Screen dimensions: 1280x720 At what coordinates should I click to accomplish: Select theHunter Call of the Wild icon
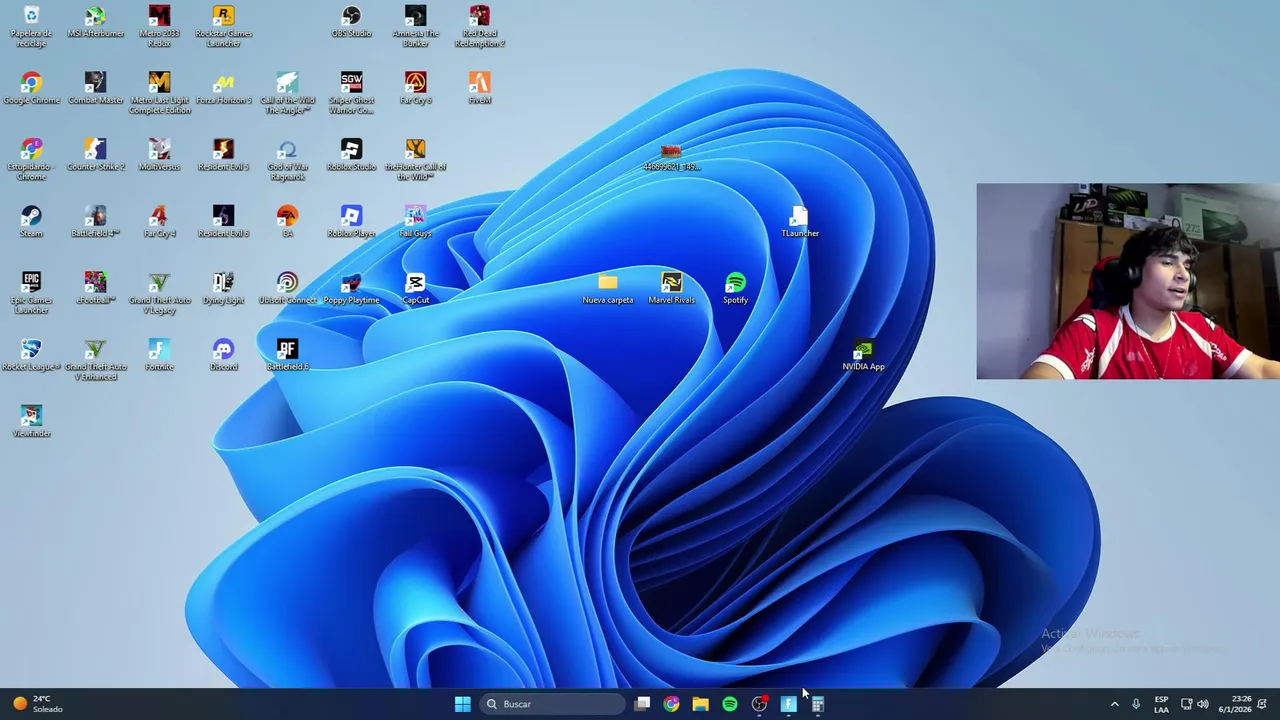click(x=416, y=160)
